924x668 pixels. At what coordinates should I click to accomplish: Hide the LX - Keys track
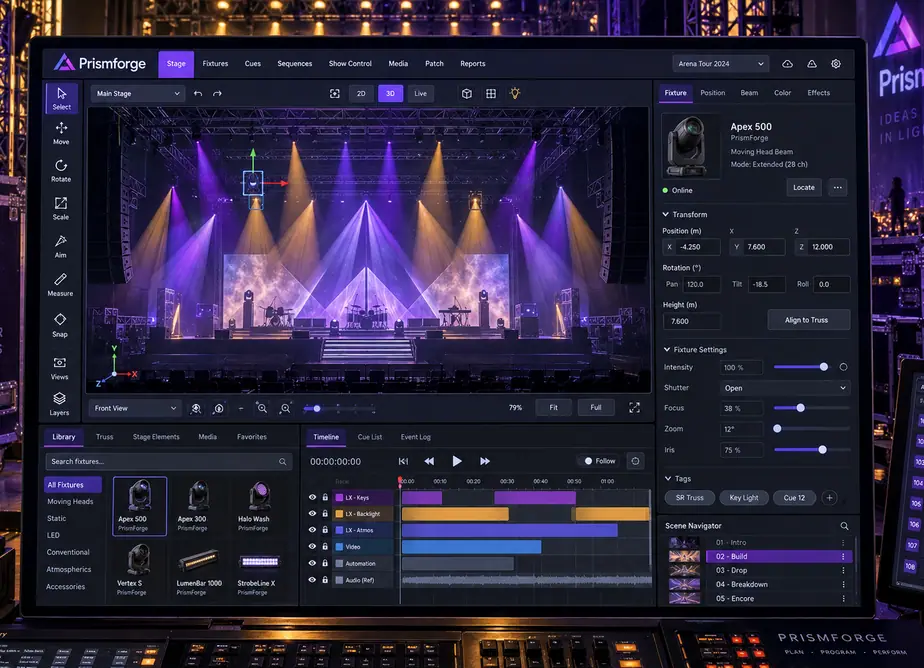(x=312, y=497)
